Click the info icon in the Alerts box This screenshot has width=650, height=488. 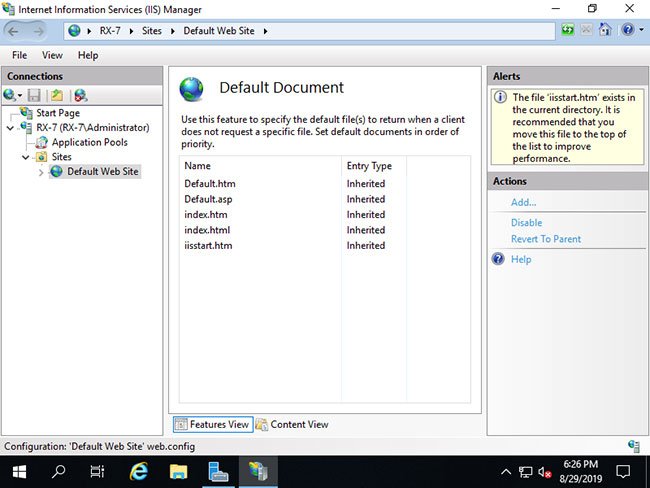pos(500,97)
